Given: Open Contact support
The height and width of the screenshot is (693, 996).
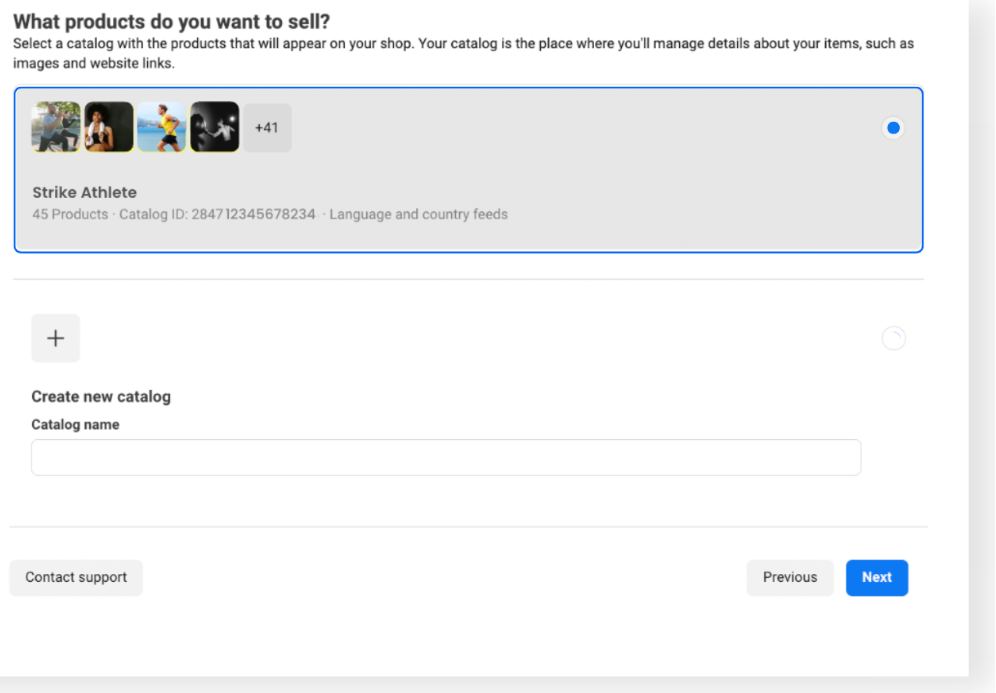Looking at the screenshot, I should [76, 577].
